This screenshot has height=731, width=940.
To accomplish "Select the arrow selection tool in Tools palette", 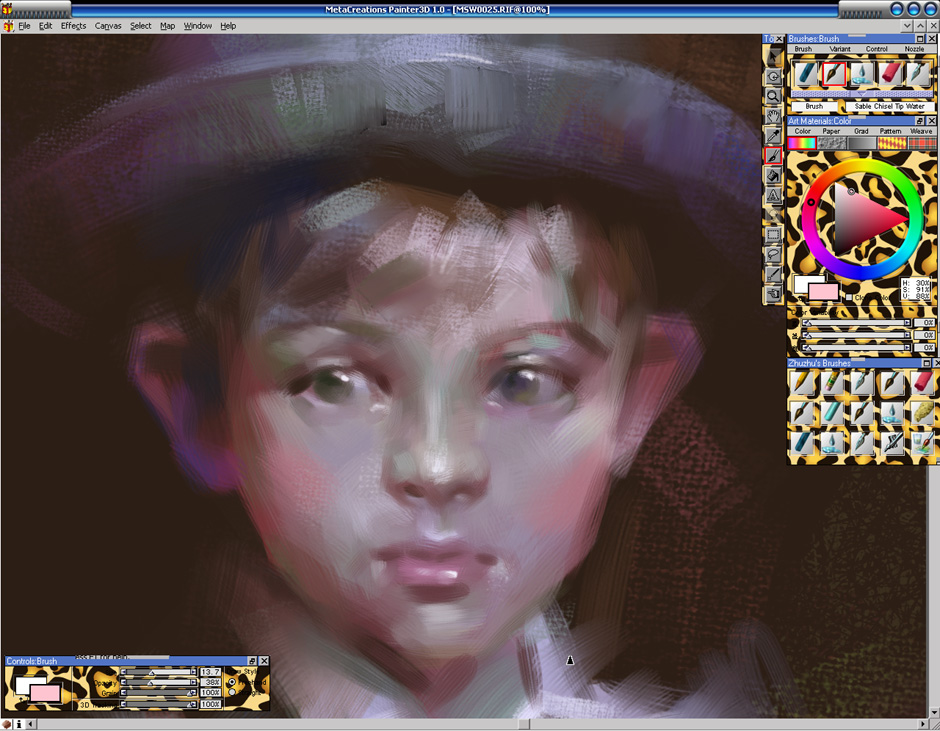I will tap(773, 57).
